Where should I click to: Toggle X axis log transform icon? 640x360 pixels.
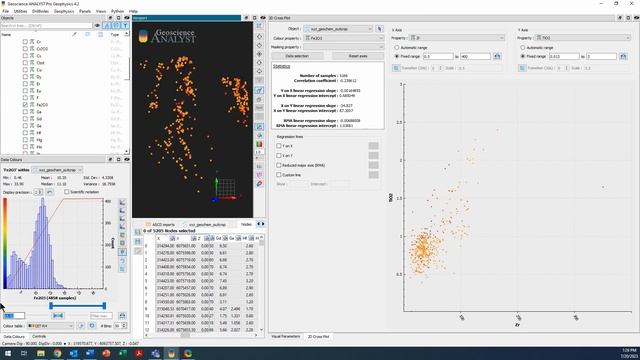pos(396,68)
